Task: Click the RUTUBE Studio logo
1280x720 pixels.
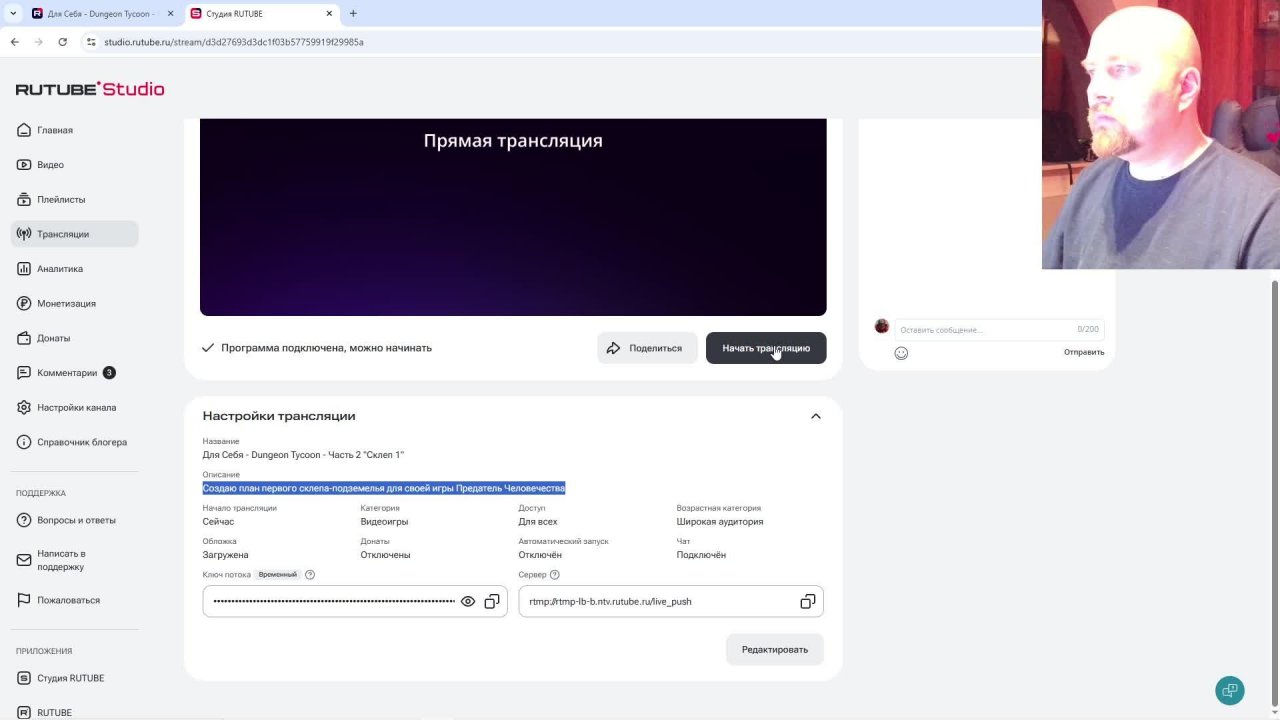Action: 90,89
